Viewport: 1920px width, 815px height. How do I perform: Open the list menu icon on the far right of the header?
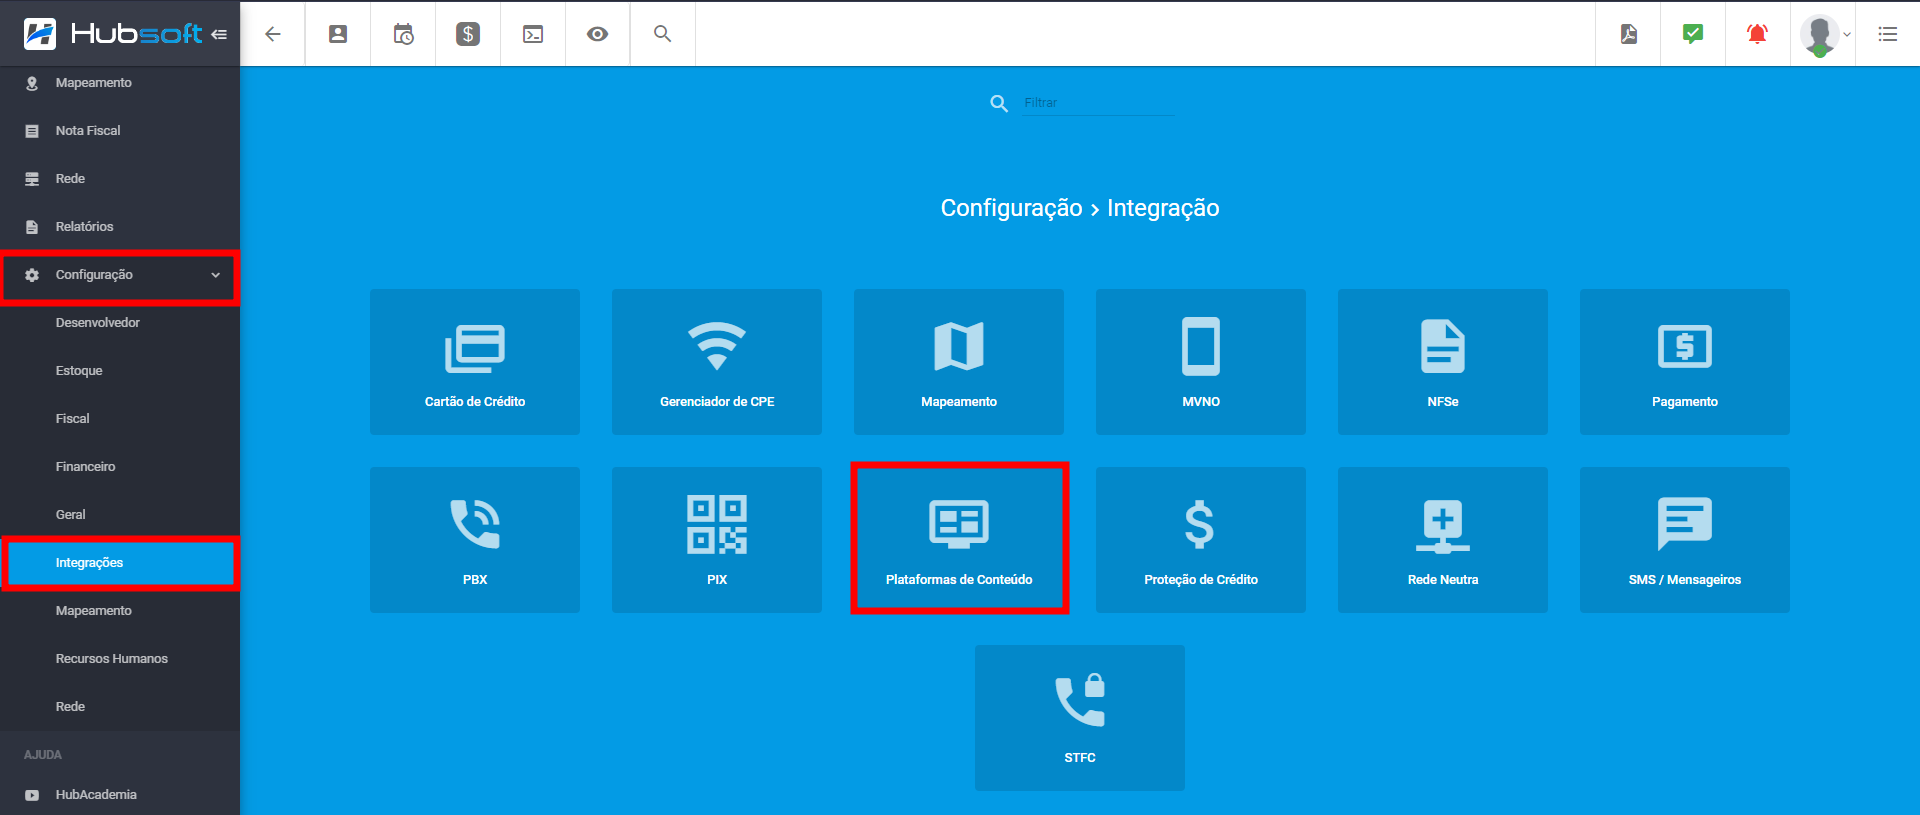[x=1888, y=34]
